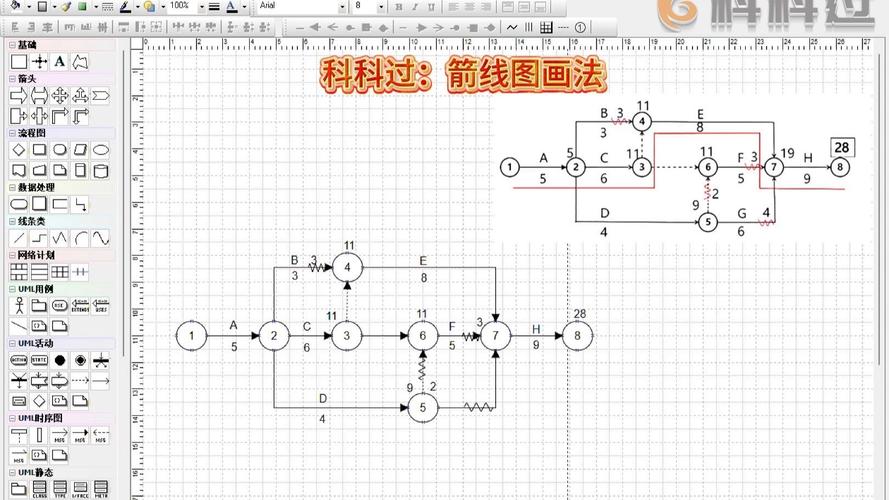The height and width of the screenshot is (500, 889).
Task: Select the UML ACTION shape
Action: (x=19, y=361)
